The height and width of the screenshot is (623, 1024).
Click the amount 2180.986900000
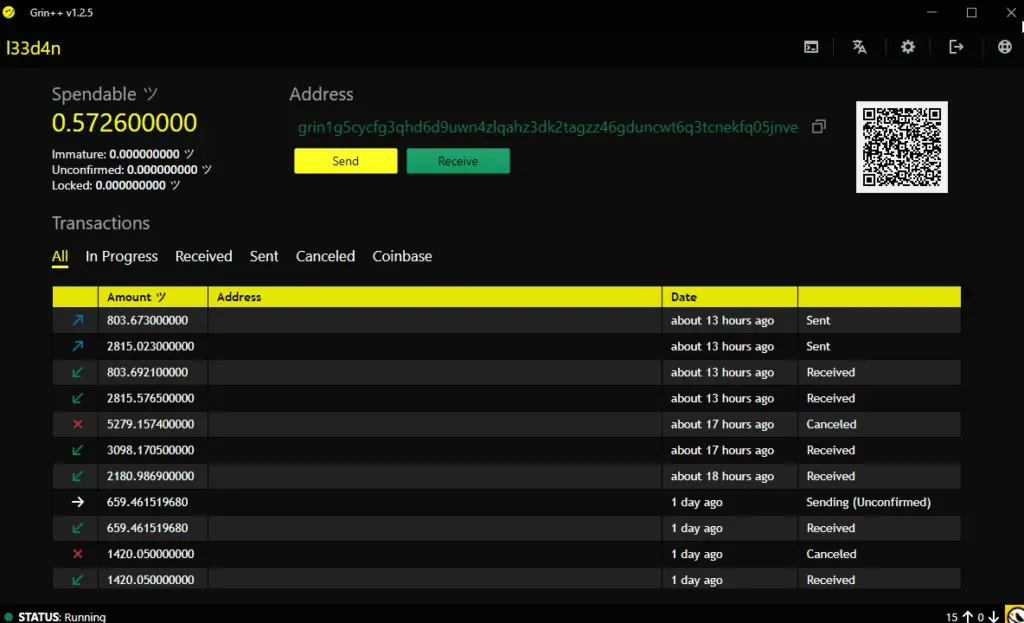(150, 476)
